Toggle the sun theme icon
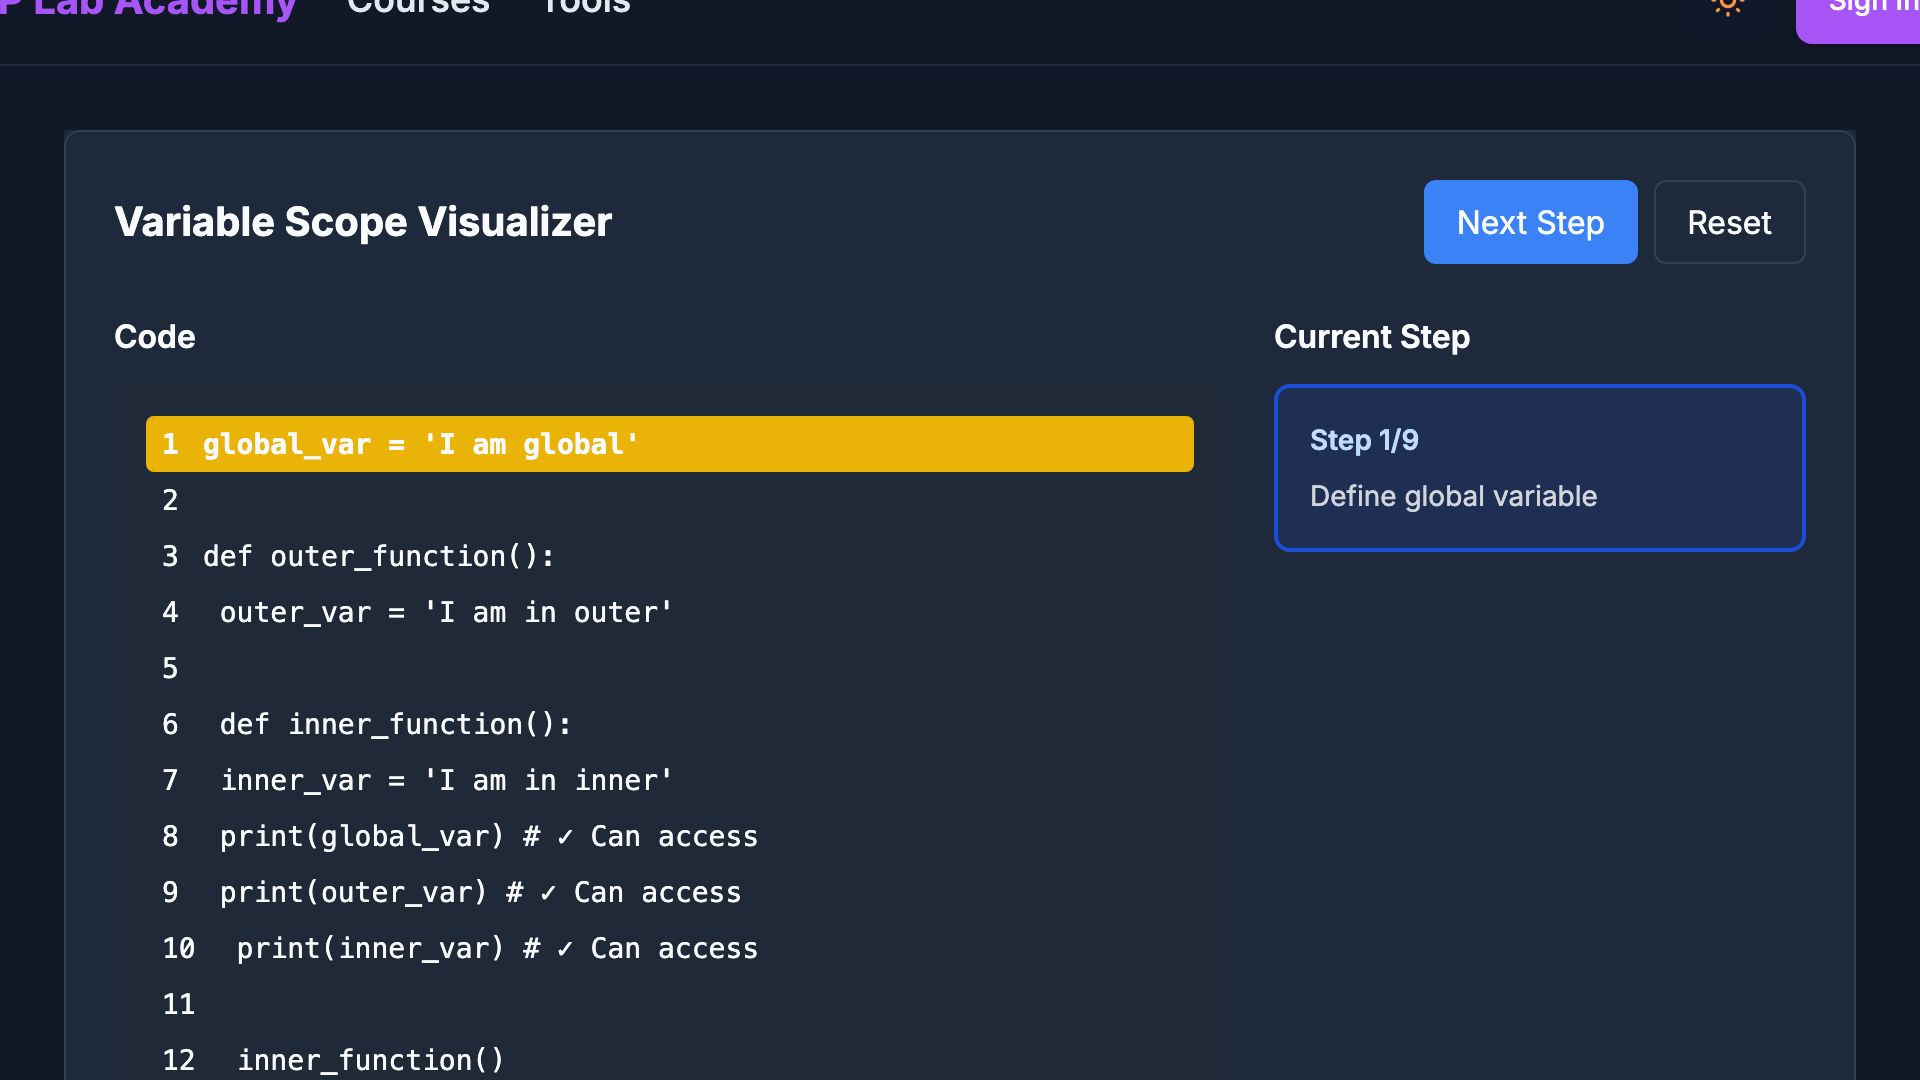The width and height of the screenshot is (1920, 1080). pos(1727,6)
